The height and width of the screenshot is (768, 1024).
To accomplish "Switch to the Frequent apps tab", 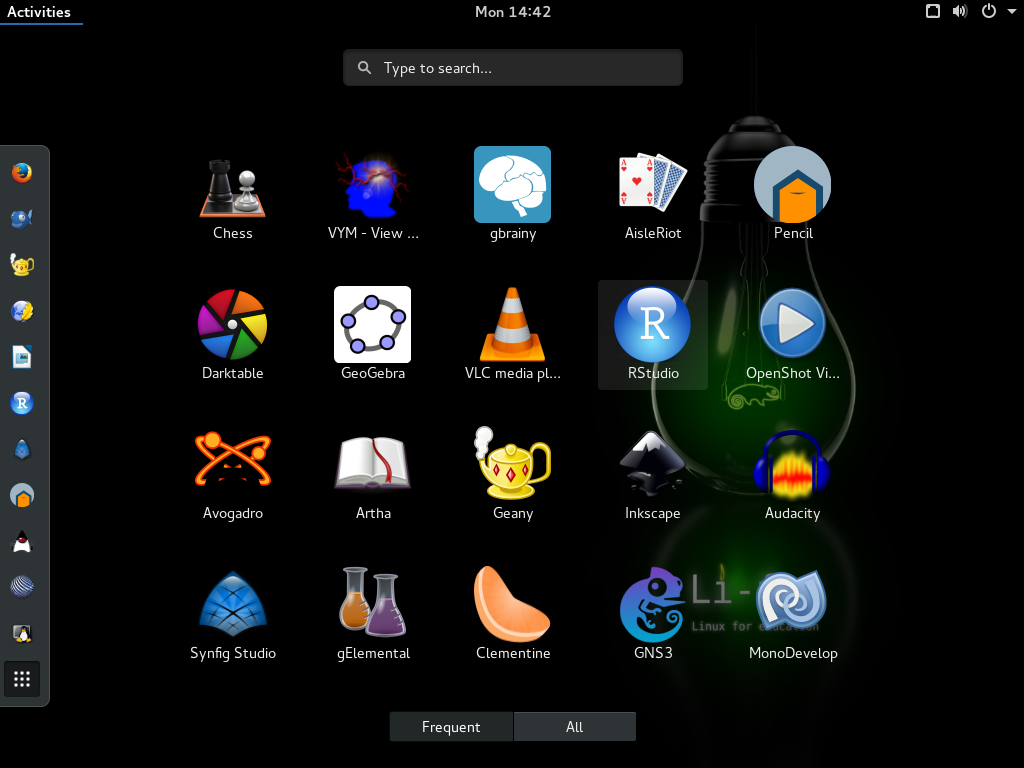I will [x=451, y=727].
